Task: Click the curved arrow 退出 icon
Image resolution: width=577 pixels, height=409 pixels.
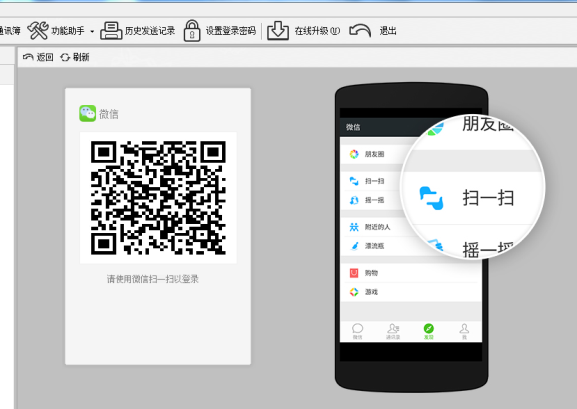Action: click(360, 30)
